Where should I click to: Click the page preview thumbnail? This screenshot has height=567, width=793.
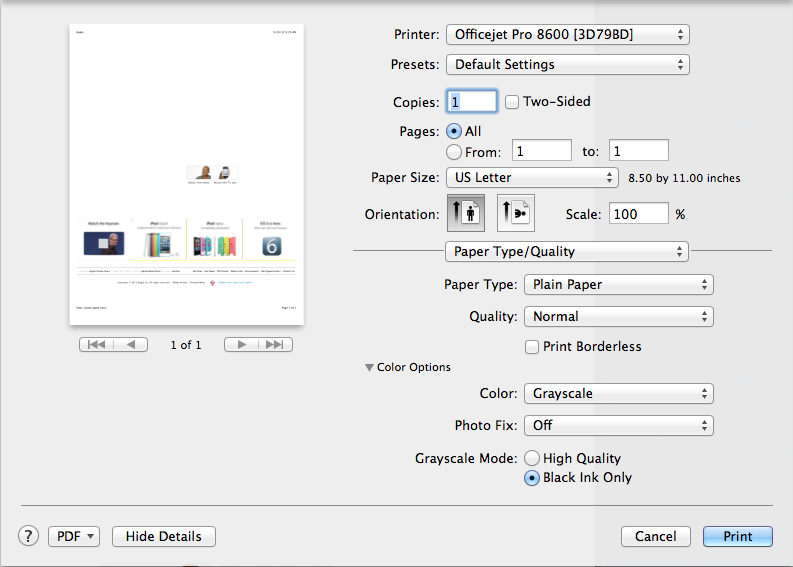click(185, 174)
